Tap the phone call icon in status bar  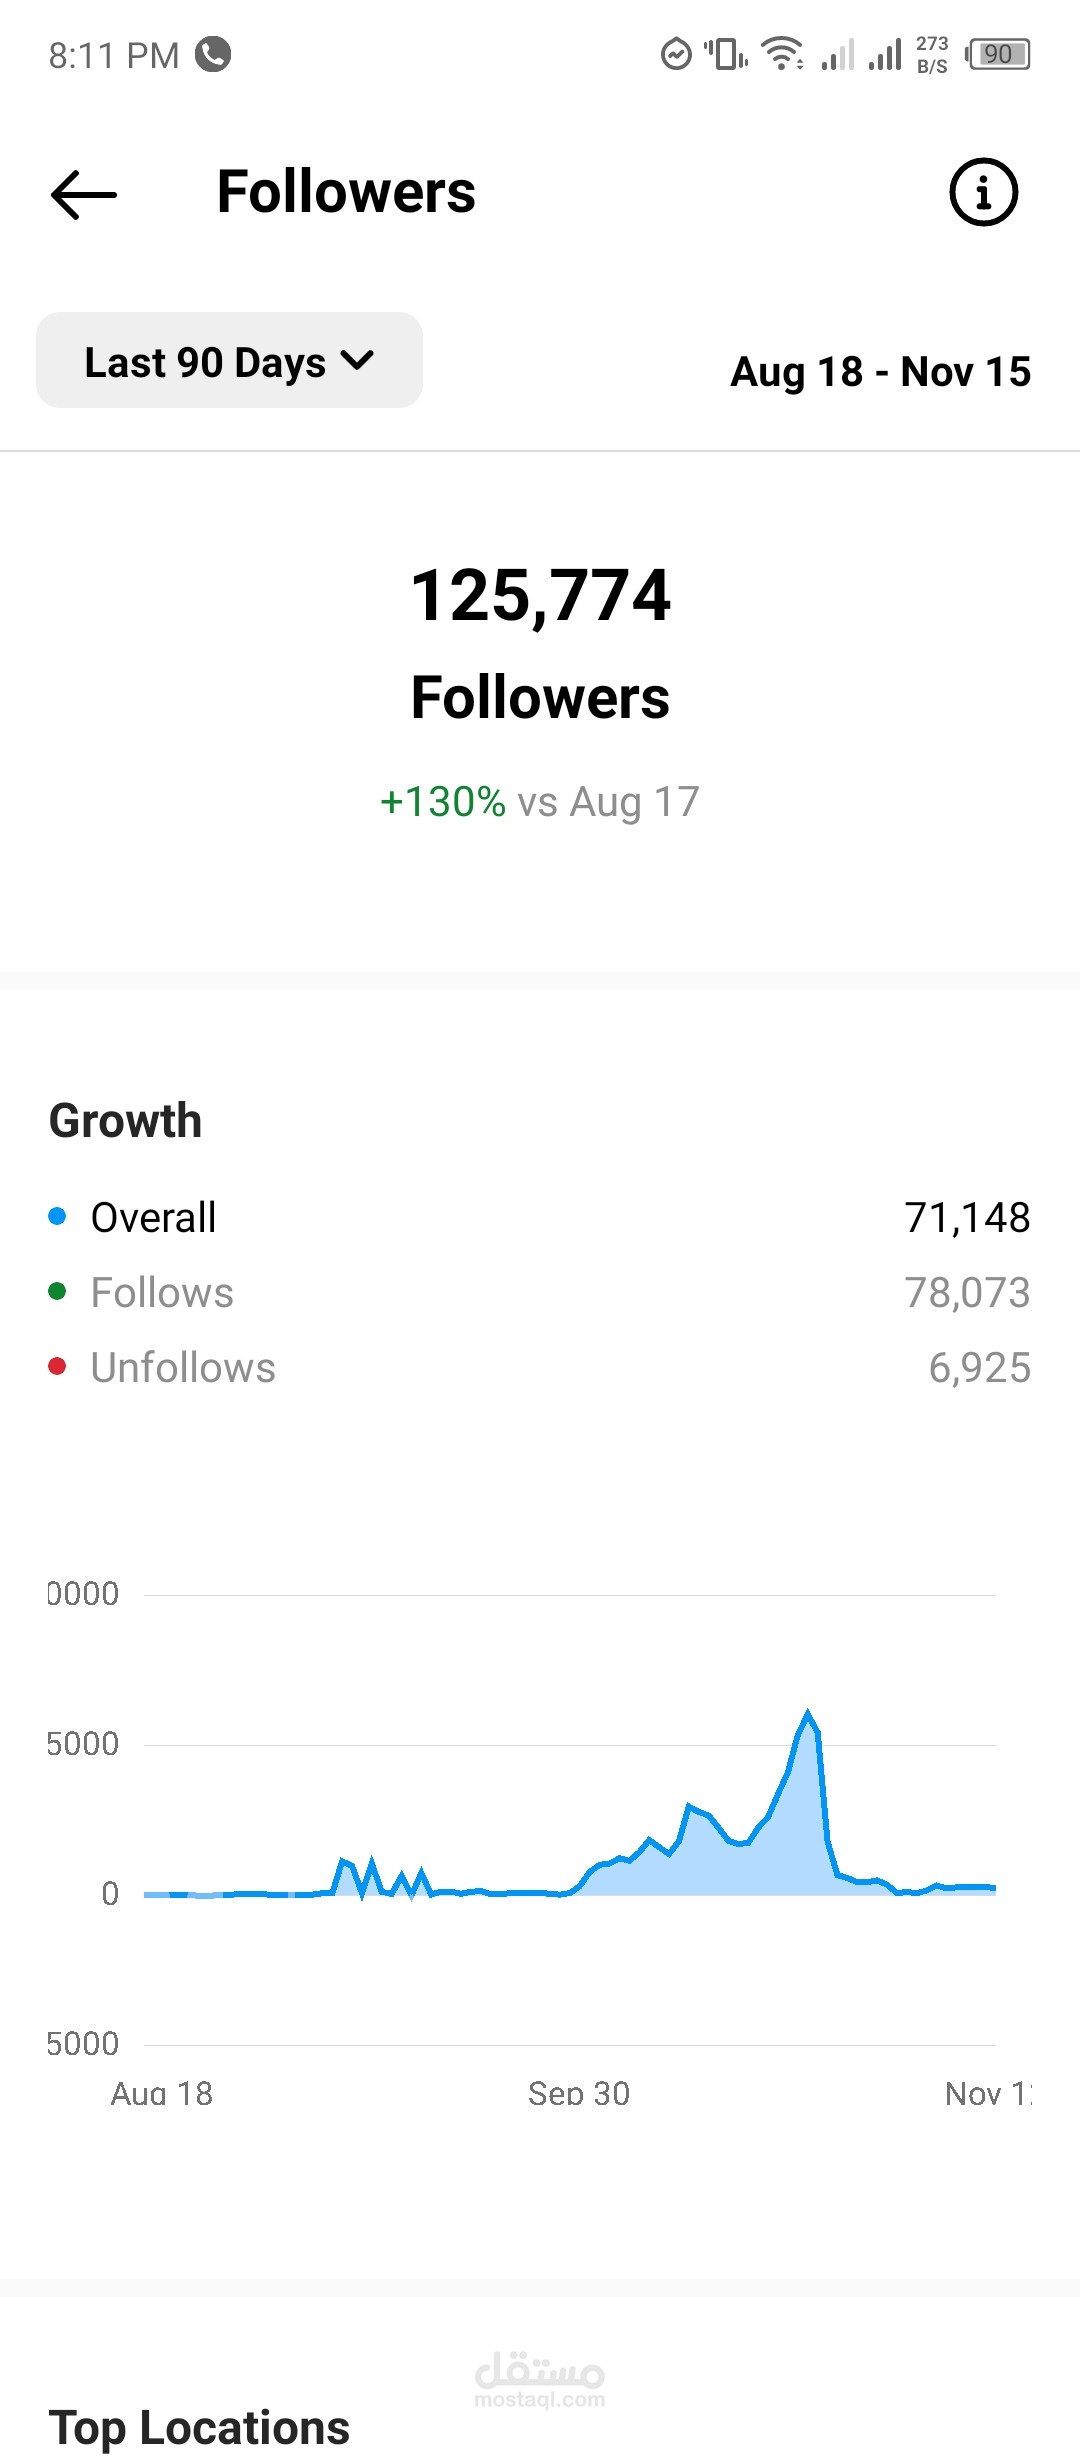tap(213, 54)
